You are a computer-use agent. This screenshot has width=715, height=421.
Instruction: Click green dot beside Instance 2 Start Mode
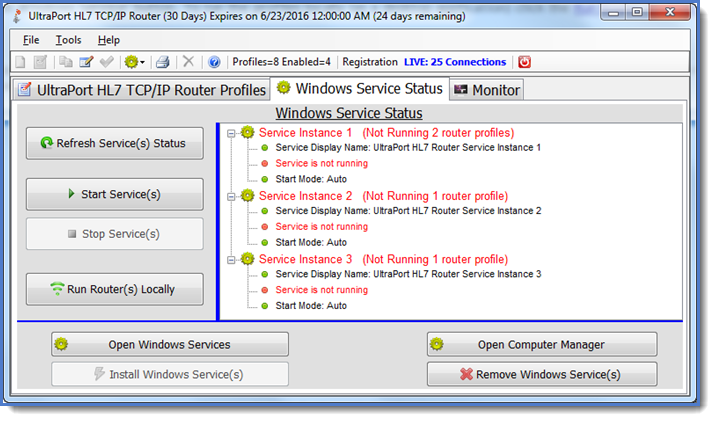264,243
